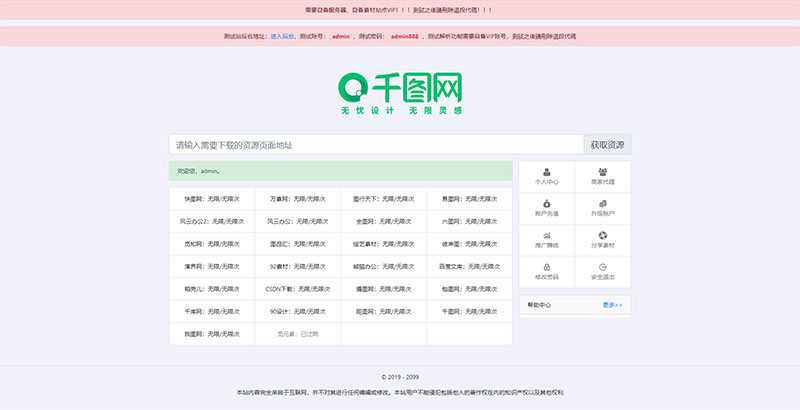Click the 千图网 quota cell in the table
800x410 pixels.
[469, 311]
